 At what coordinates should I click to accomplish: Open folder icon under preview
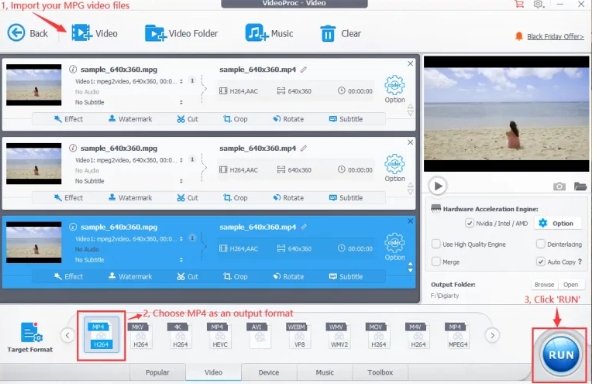click(x=580, y=186)
